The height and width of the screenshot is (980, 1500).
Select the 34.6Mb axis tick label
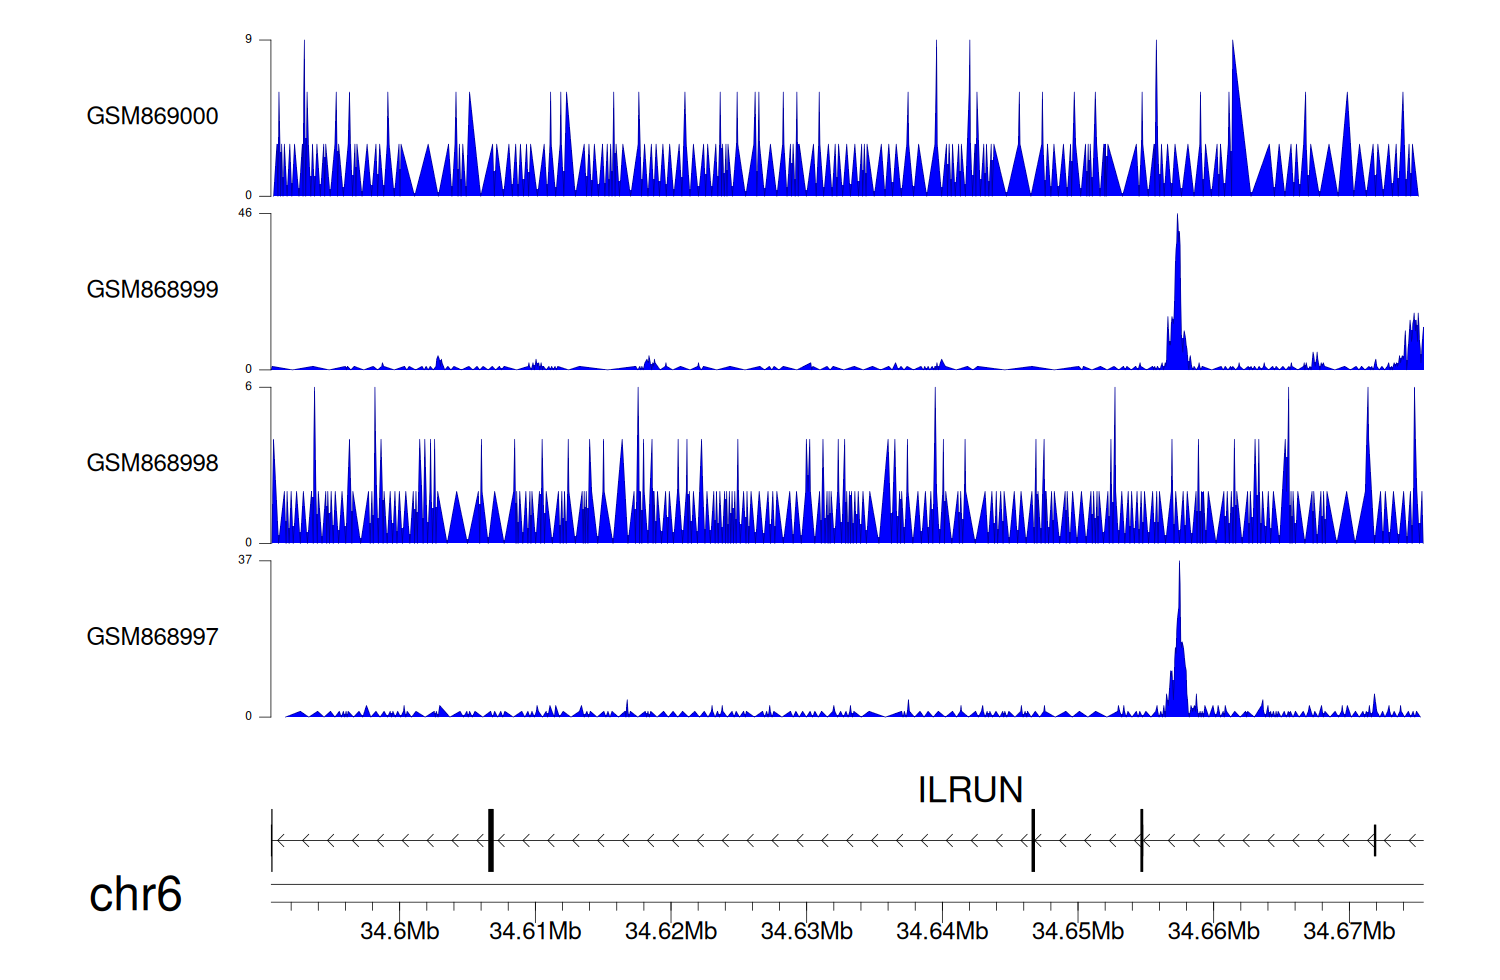399,931
